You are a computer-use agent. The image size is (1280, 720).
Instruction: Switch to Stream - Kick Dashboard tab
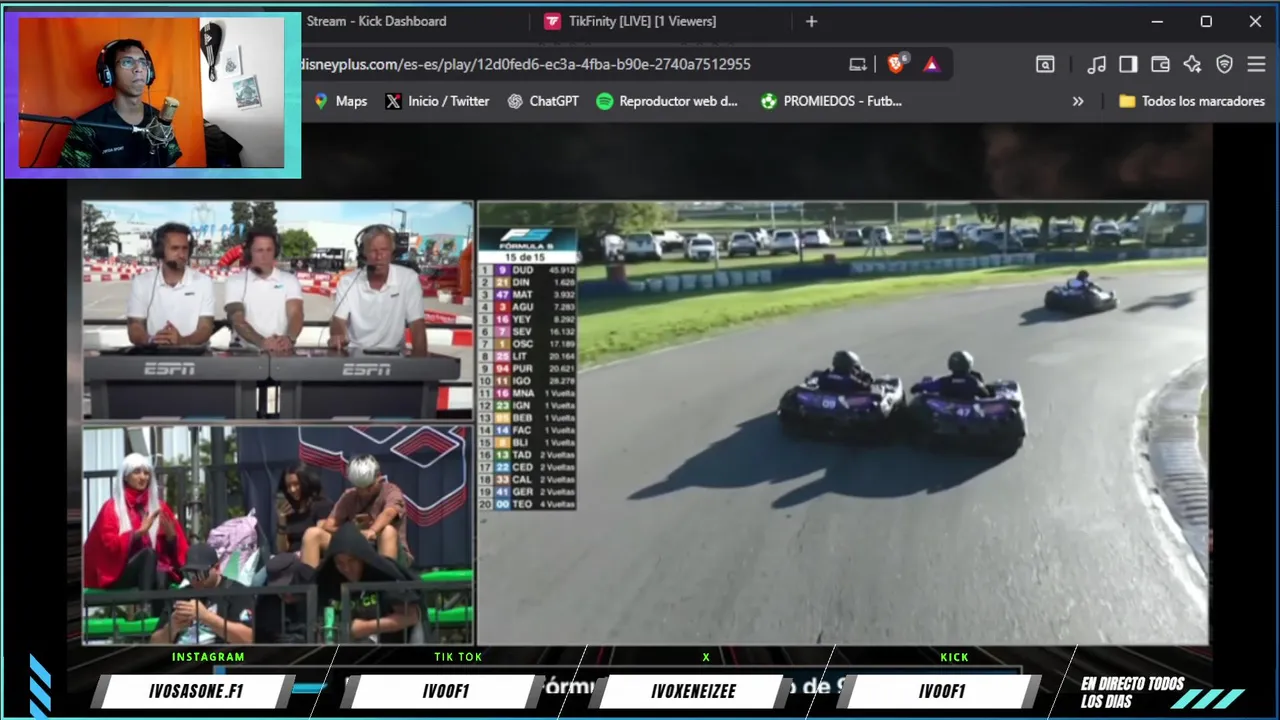(376, 21)
